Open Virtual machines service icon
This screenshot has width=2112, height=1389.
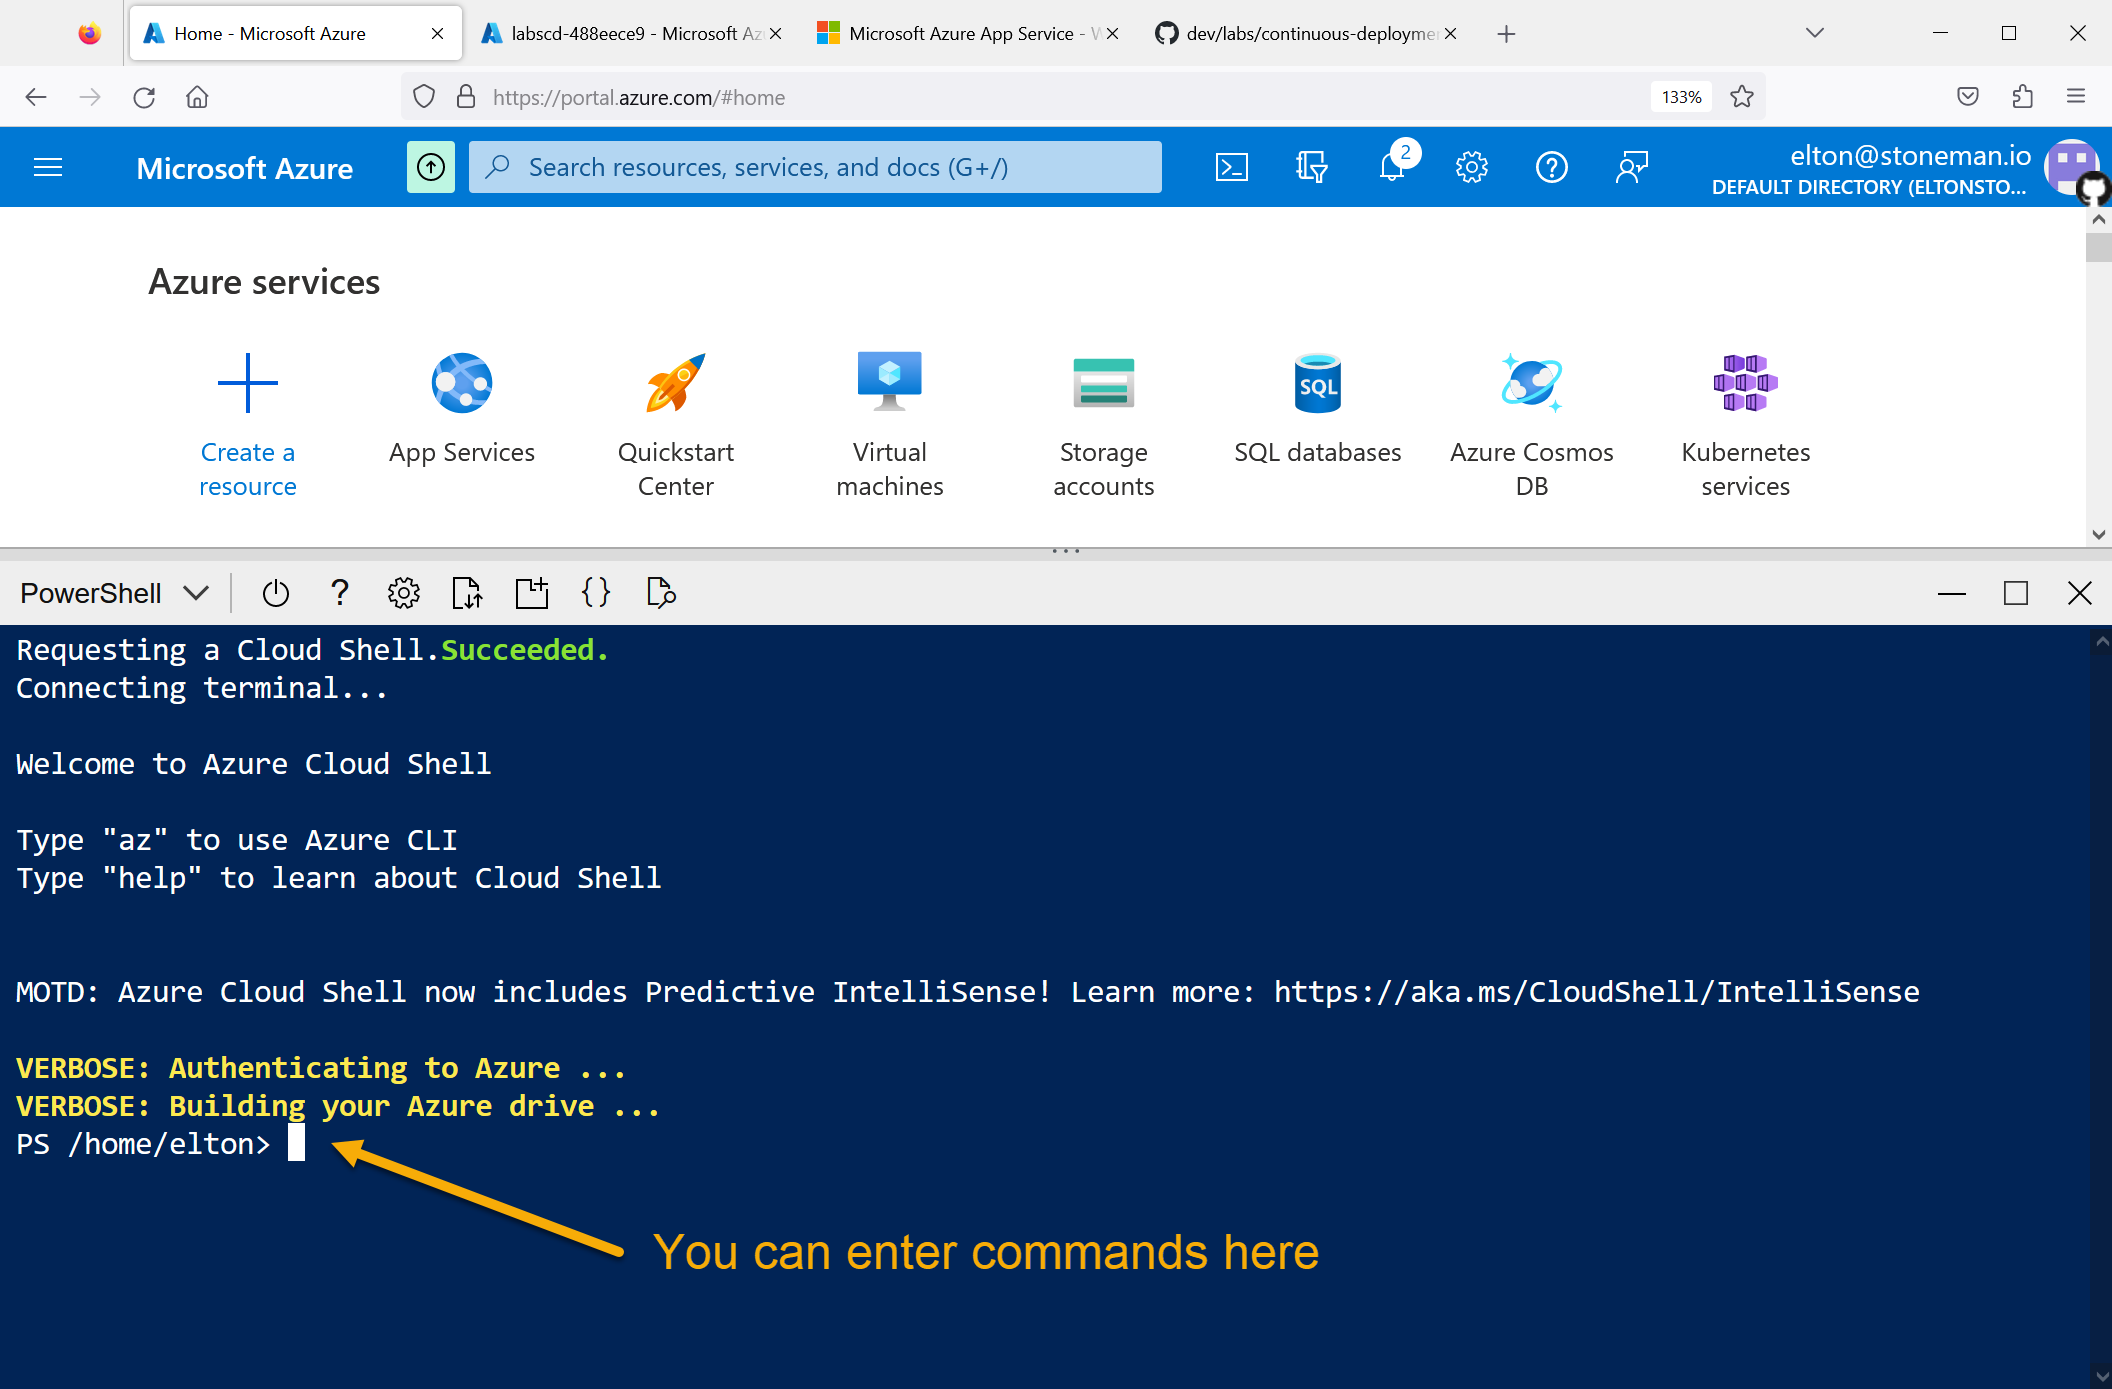pos(890,383)
